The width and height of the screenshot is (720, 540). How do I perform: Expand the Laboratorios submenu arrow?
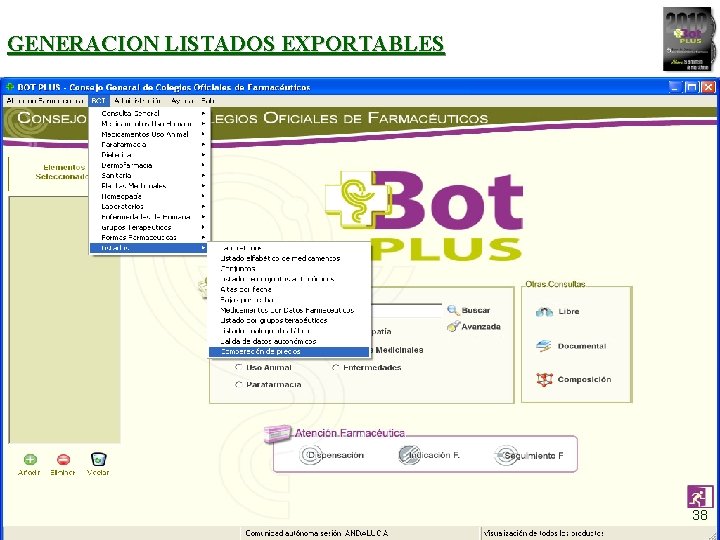pos(203,207)
